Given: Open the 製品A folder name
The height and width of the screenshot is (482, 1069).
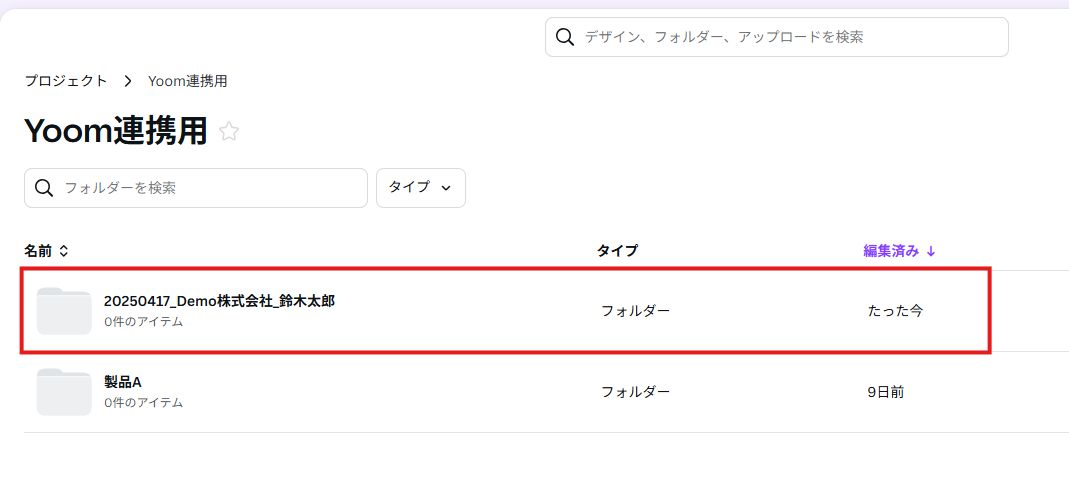Looking at the screenshot, I should coord(123,382).
